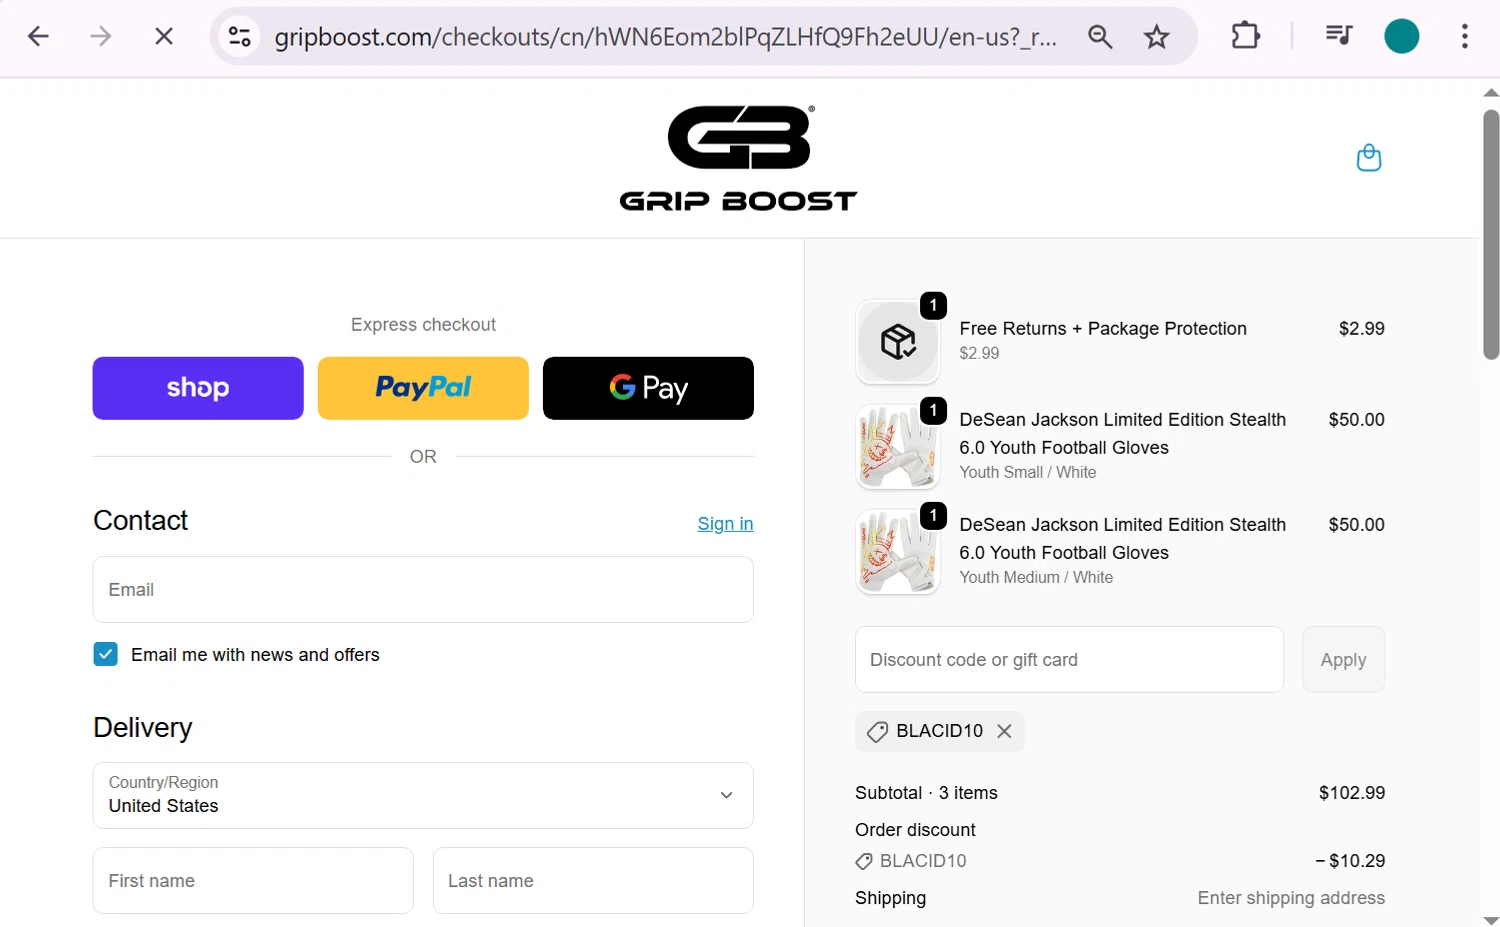
Task: Click the address bar URL text
Action: (x=665, y=37)
